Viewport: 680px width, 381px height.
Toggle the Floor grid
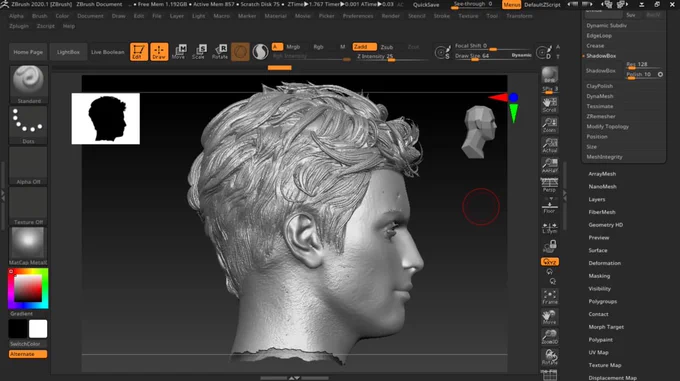pyautogui.click(x=549, y=206)
